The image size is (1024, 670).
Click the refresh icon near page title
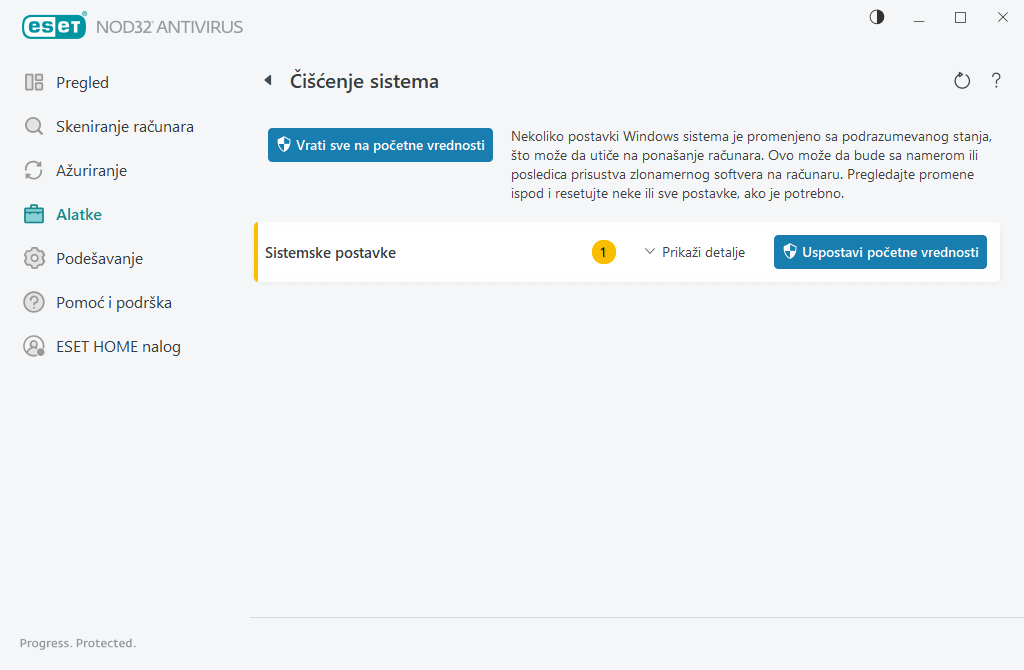tap(962, 81)
